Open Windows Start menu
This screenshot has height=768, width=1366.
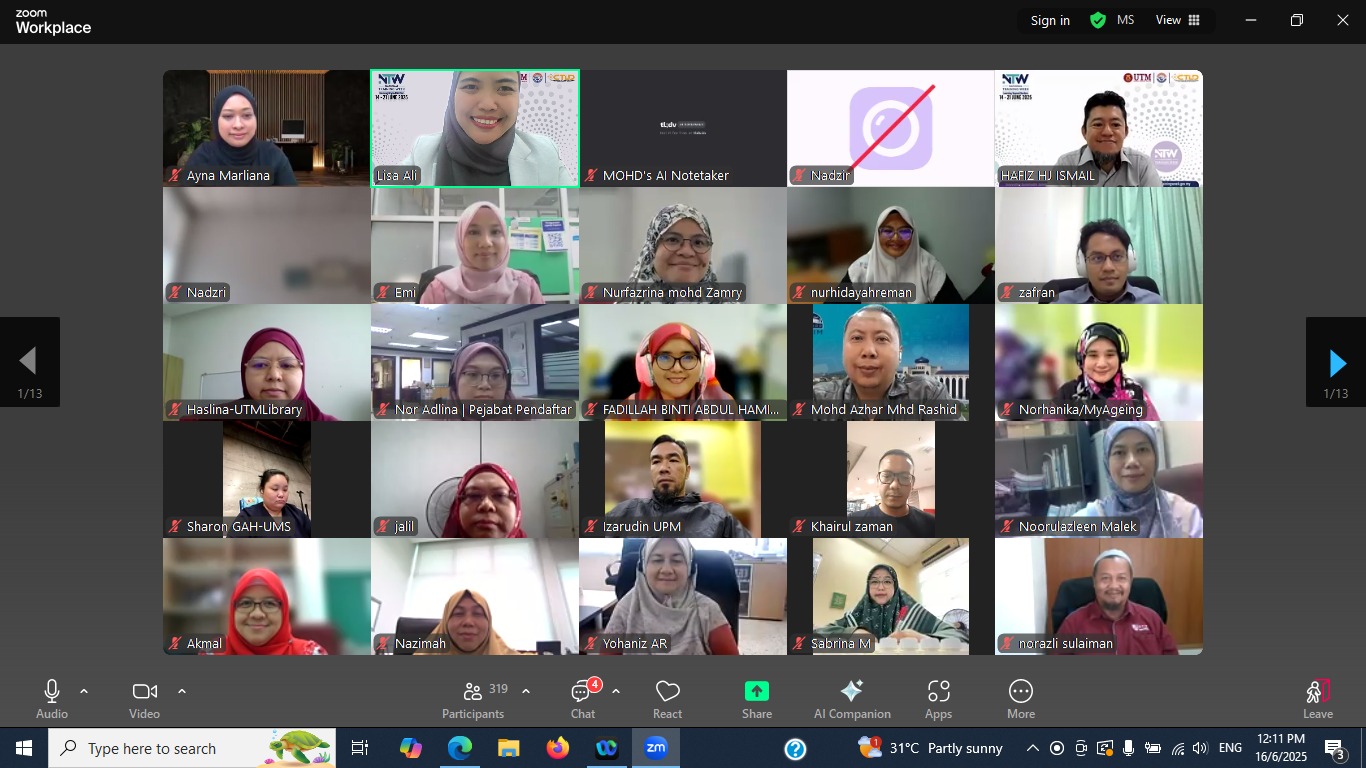(x=24, y=748)
